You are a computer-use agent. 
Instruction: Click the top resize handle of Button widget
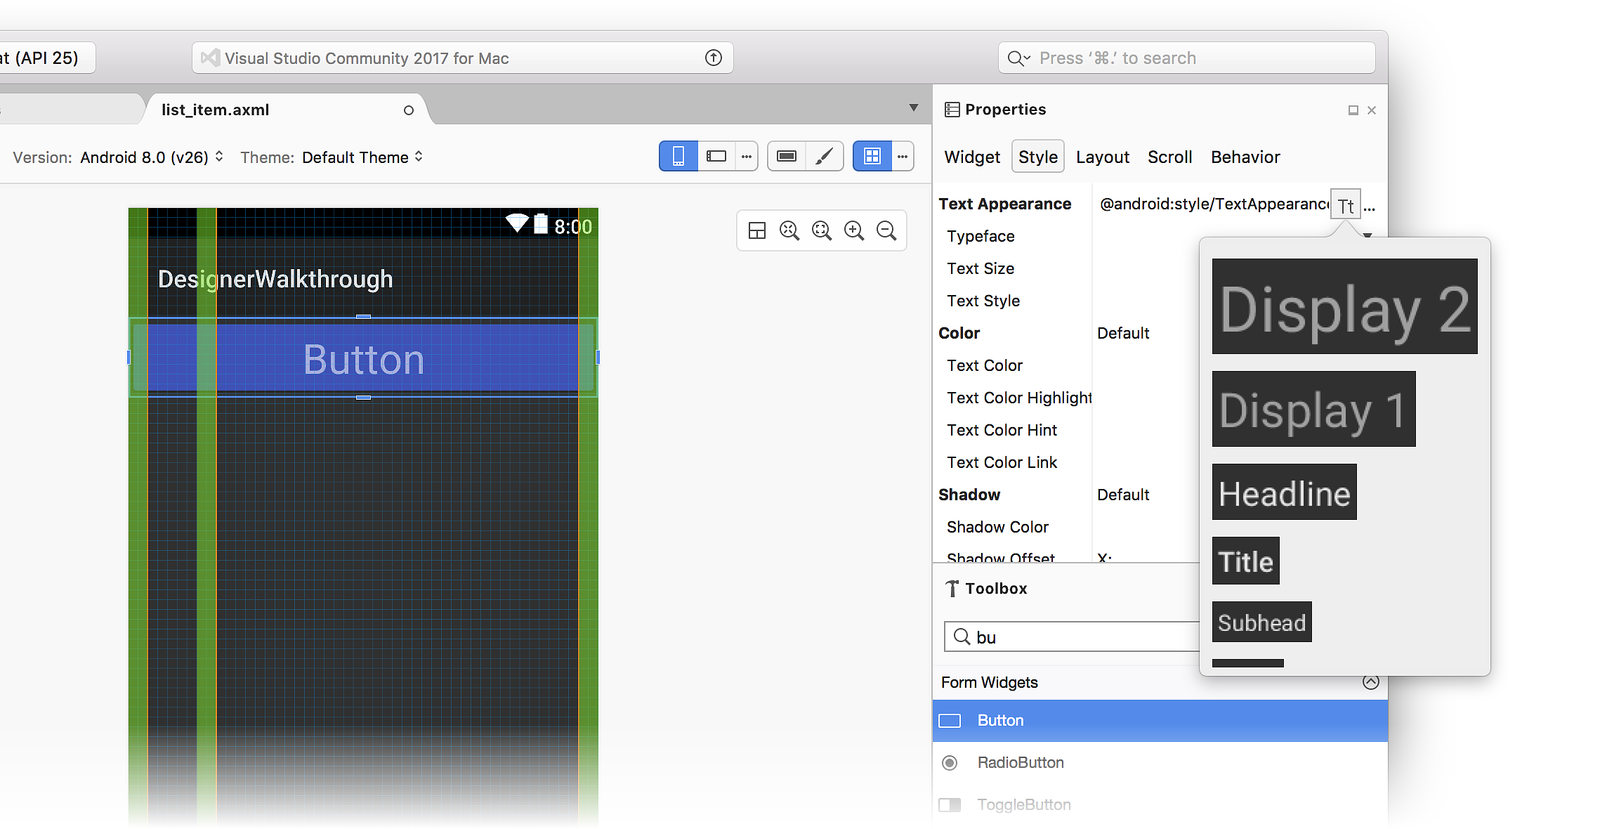click(364, 317)
